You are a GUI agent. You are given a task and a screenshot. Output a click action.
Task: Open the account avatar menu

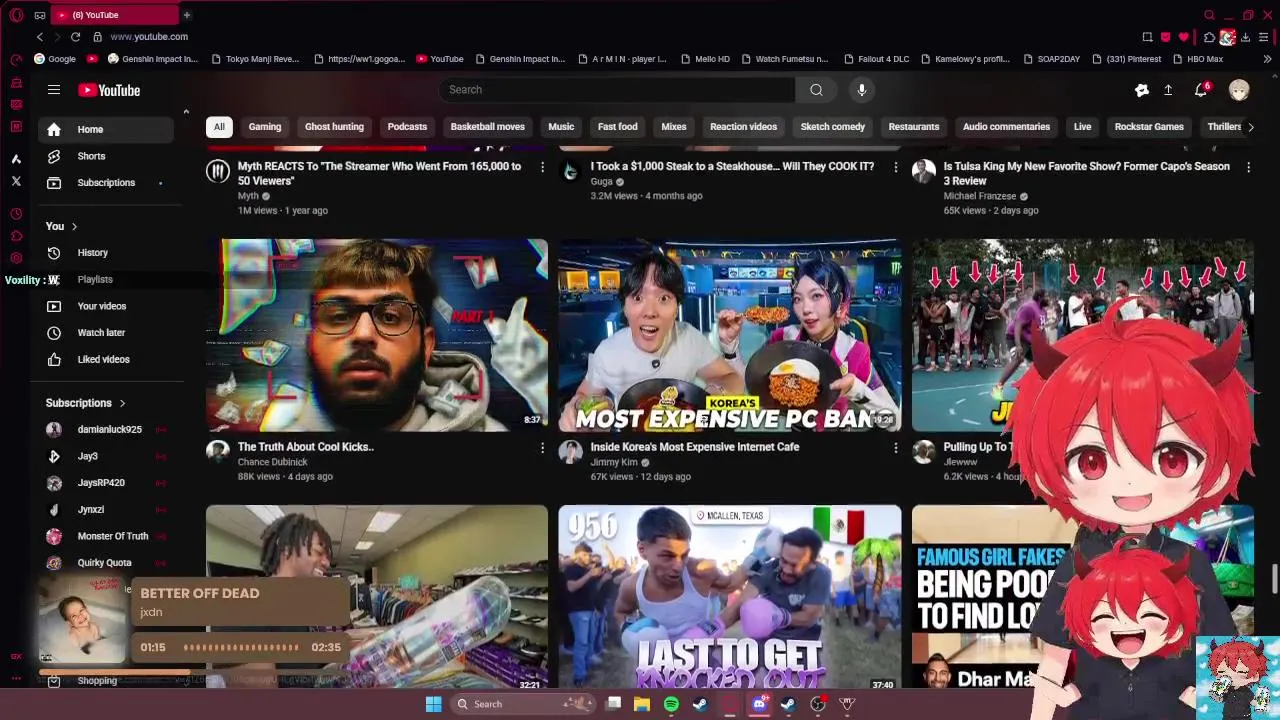(1239, 90)
